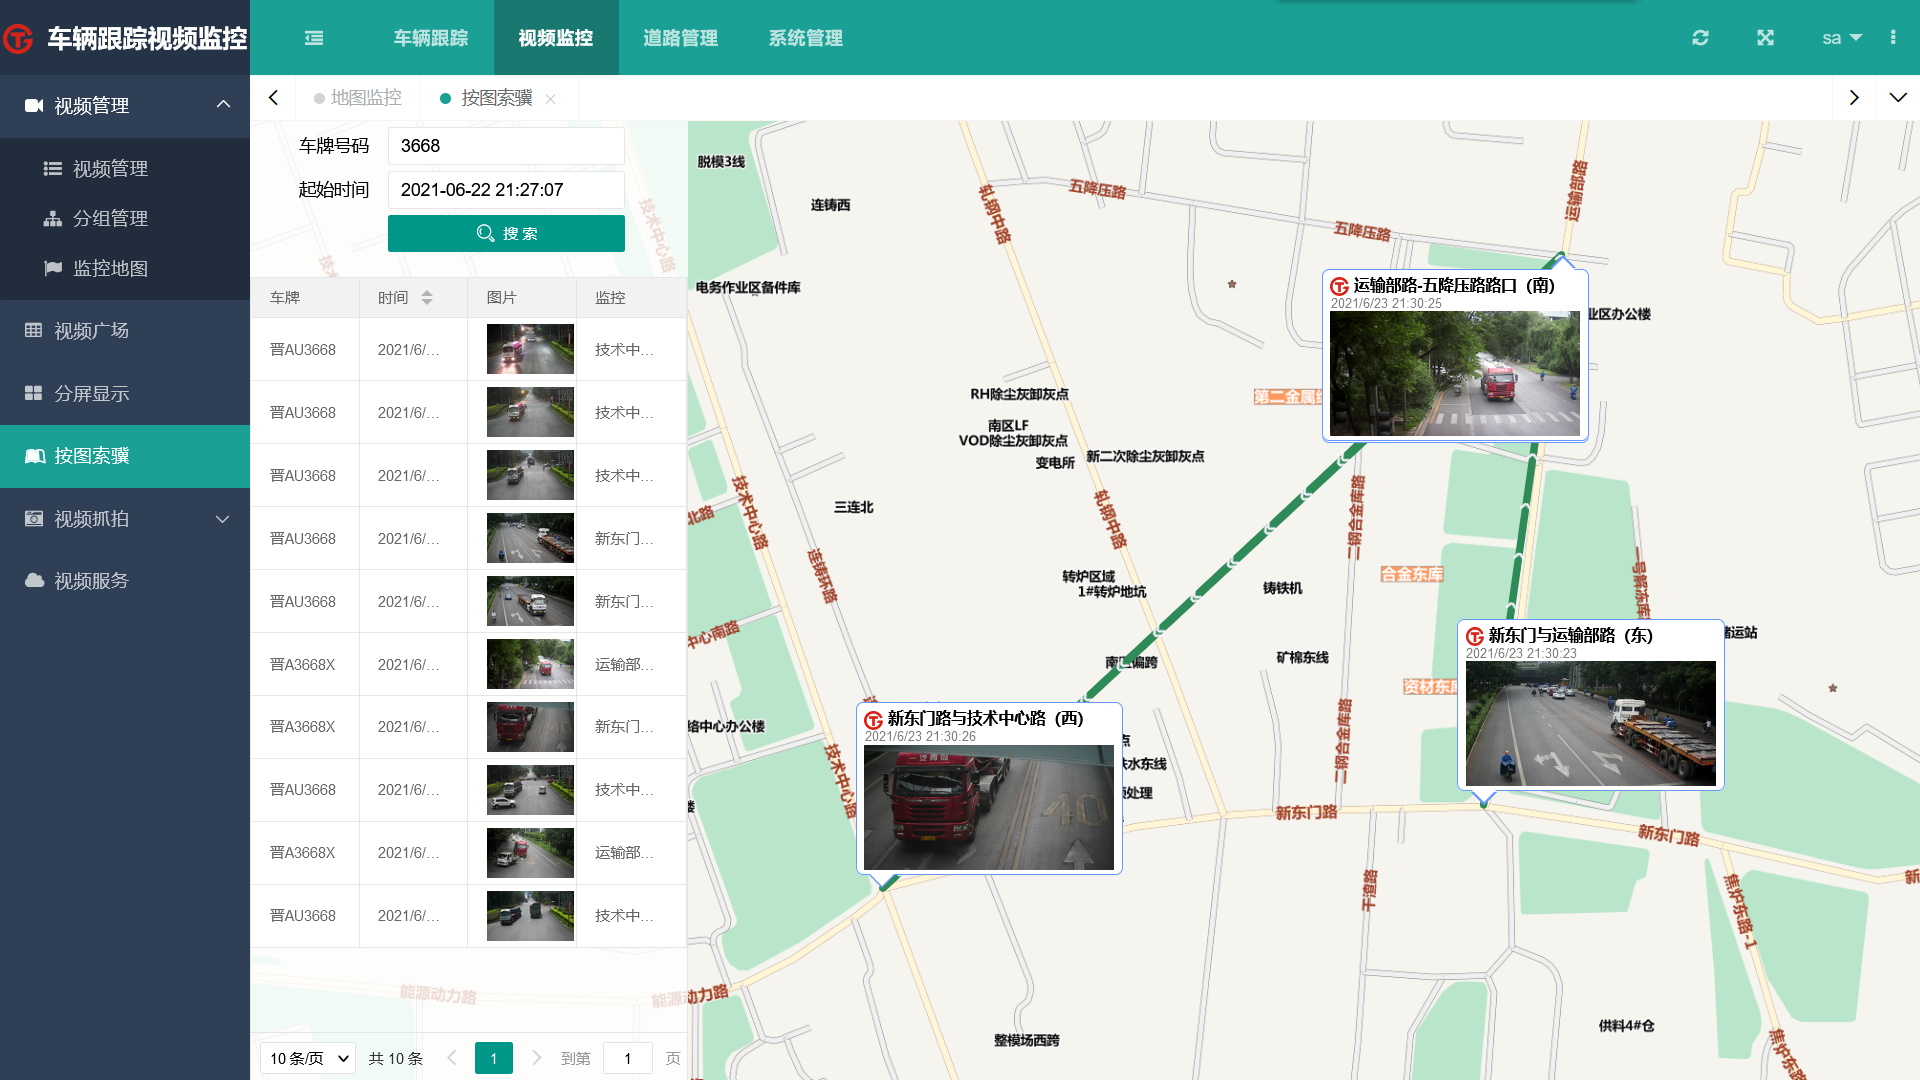Click the 共 10 条 total count text
Viewport: 1920px width, 1080px height.
(x=396, y=1058)
